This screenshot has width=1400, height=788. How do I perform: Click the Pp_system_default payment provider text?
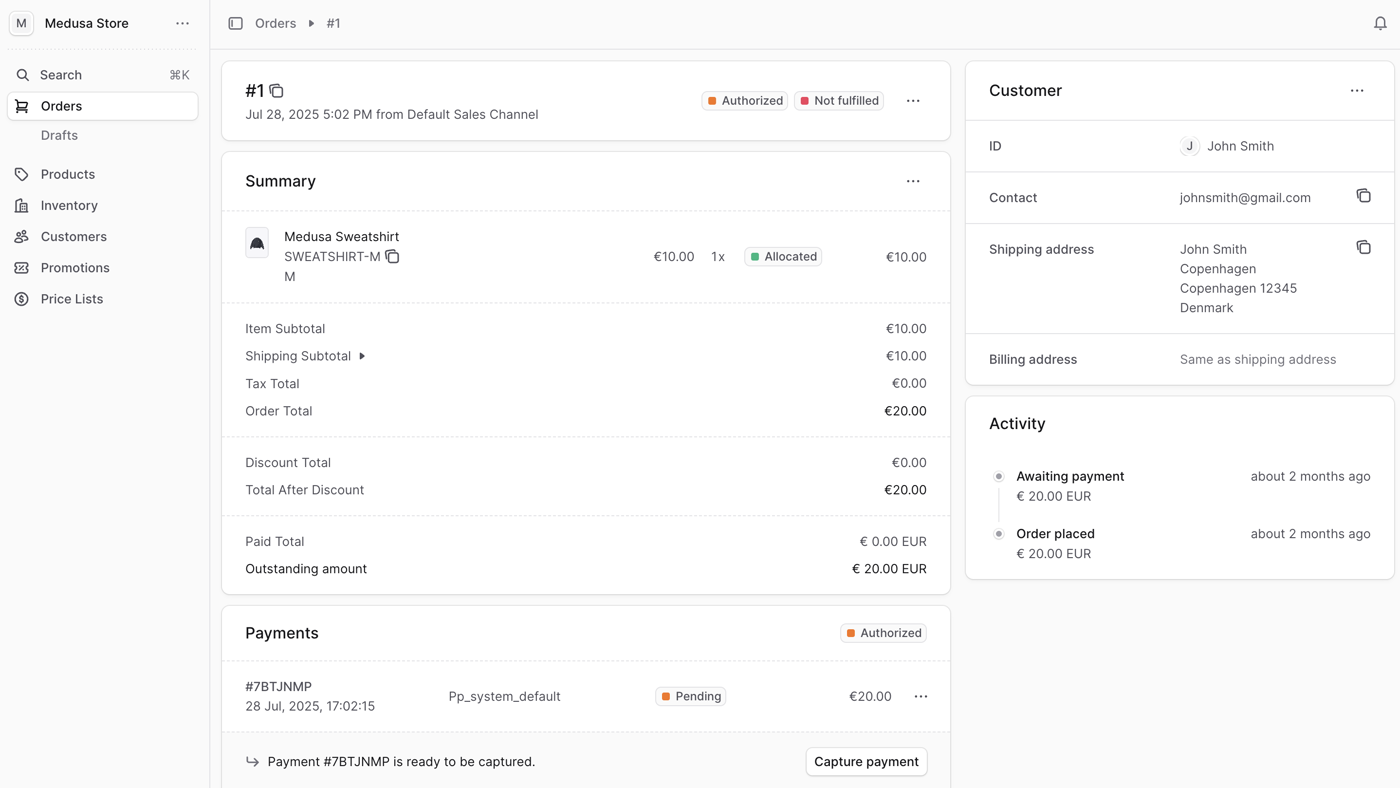(x=504, y=696)
